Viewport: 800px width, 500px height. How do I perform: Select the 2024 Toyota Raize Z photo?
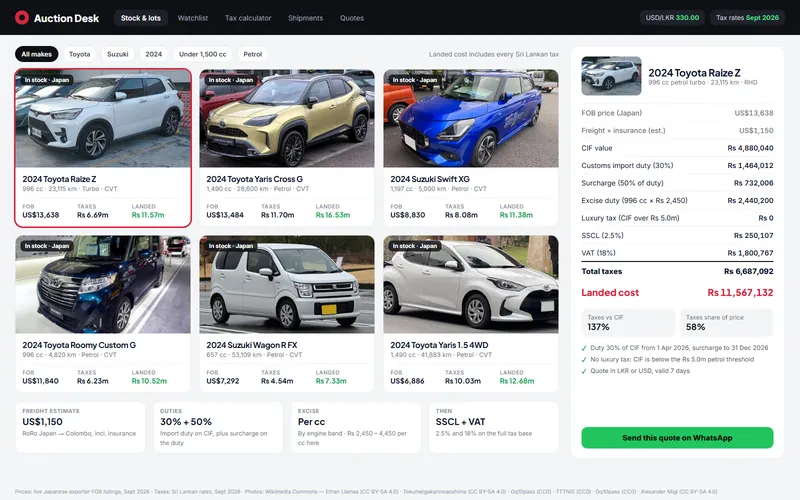pos(103,118)
